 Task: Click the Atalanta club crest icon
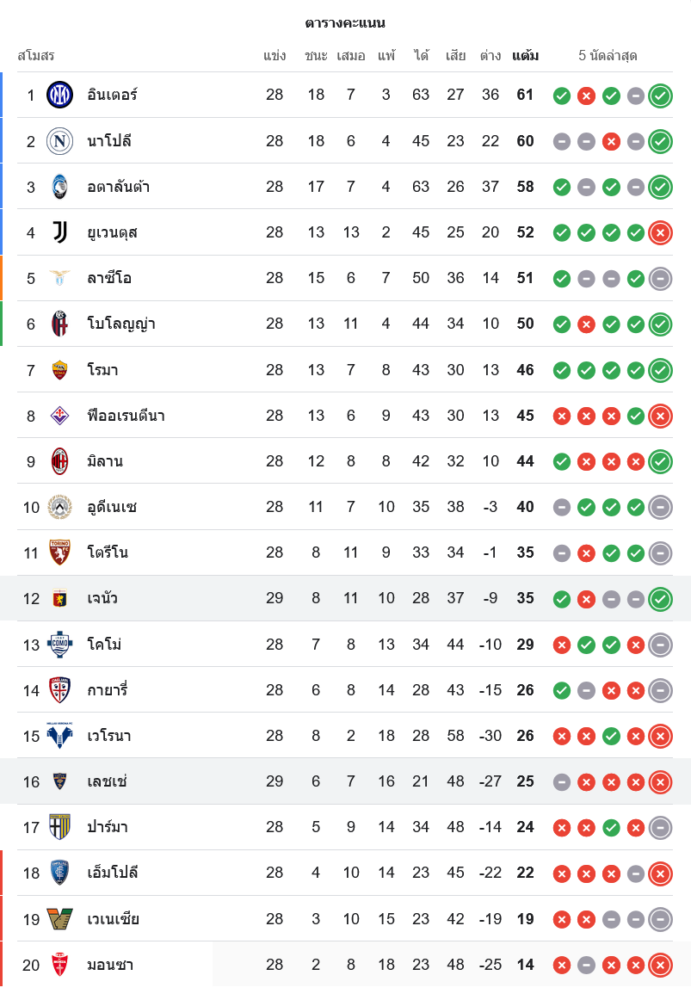tap(60, 187)
